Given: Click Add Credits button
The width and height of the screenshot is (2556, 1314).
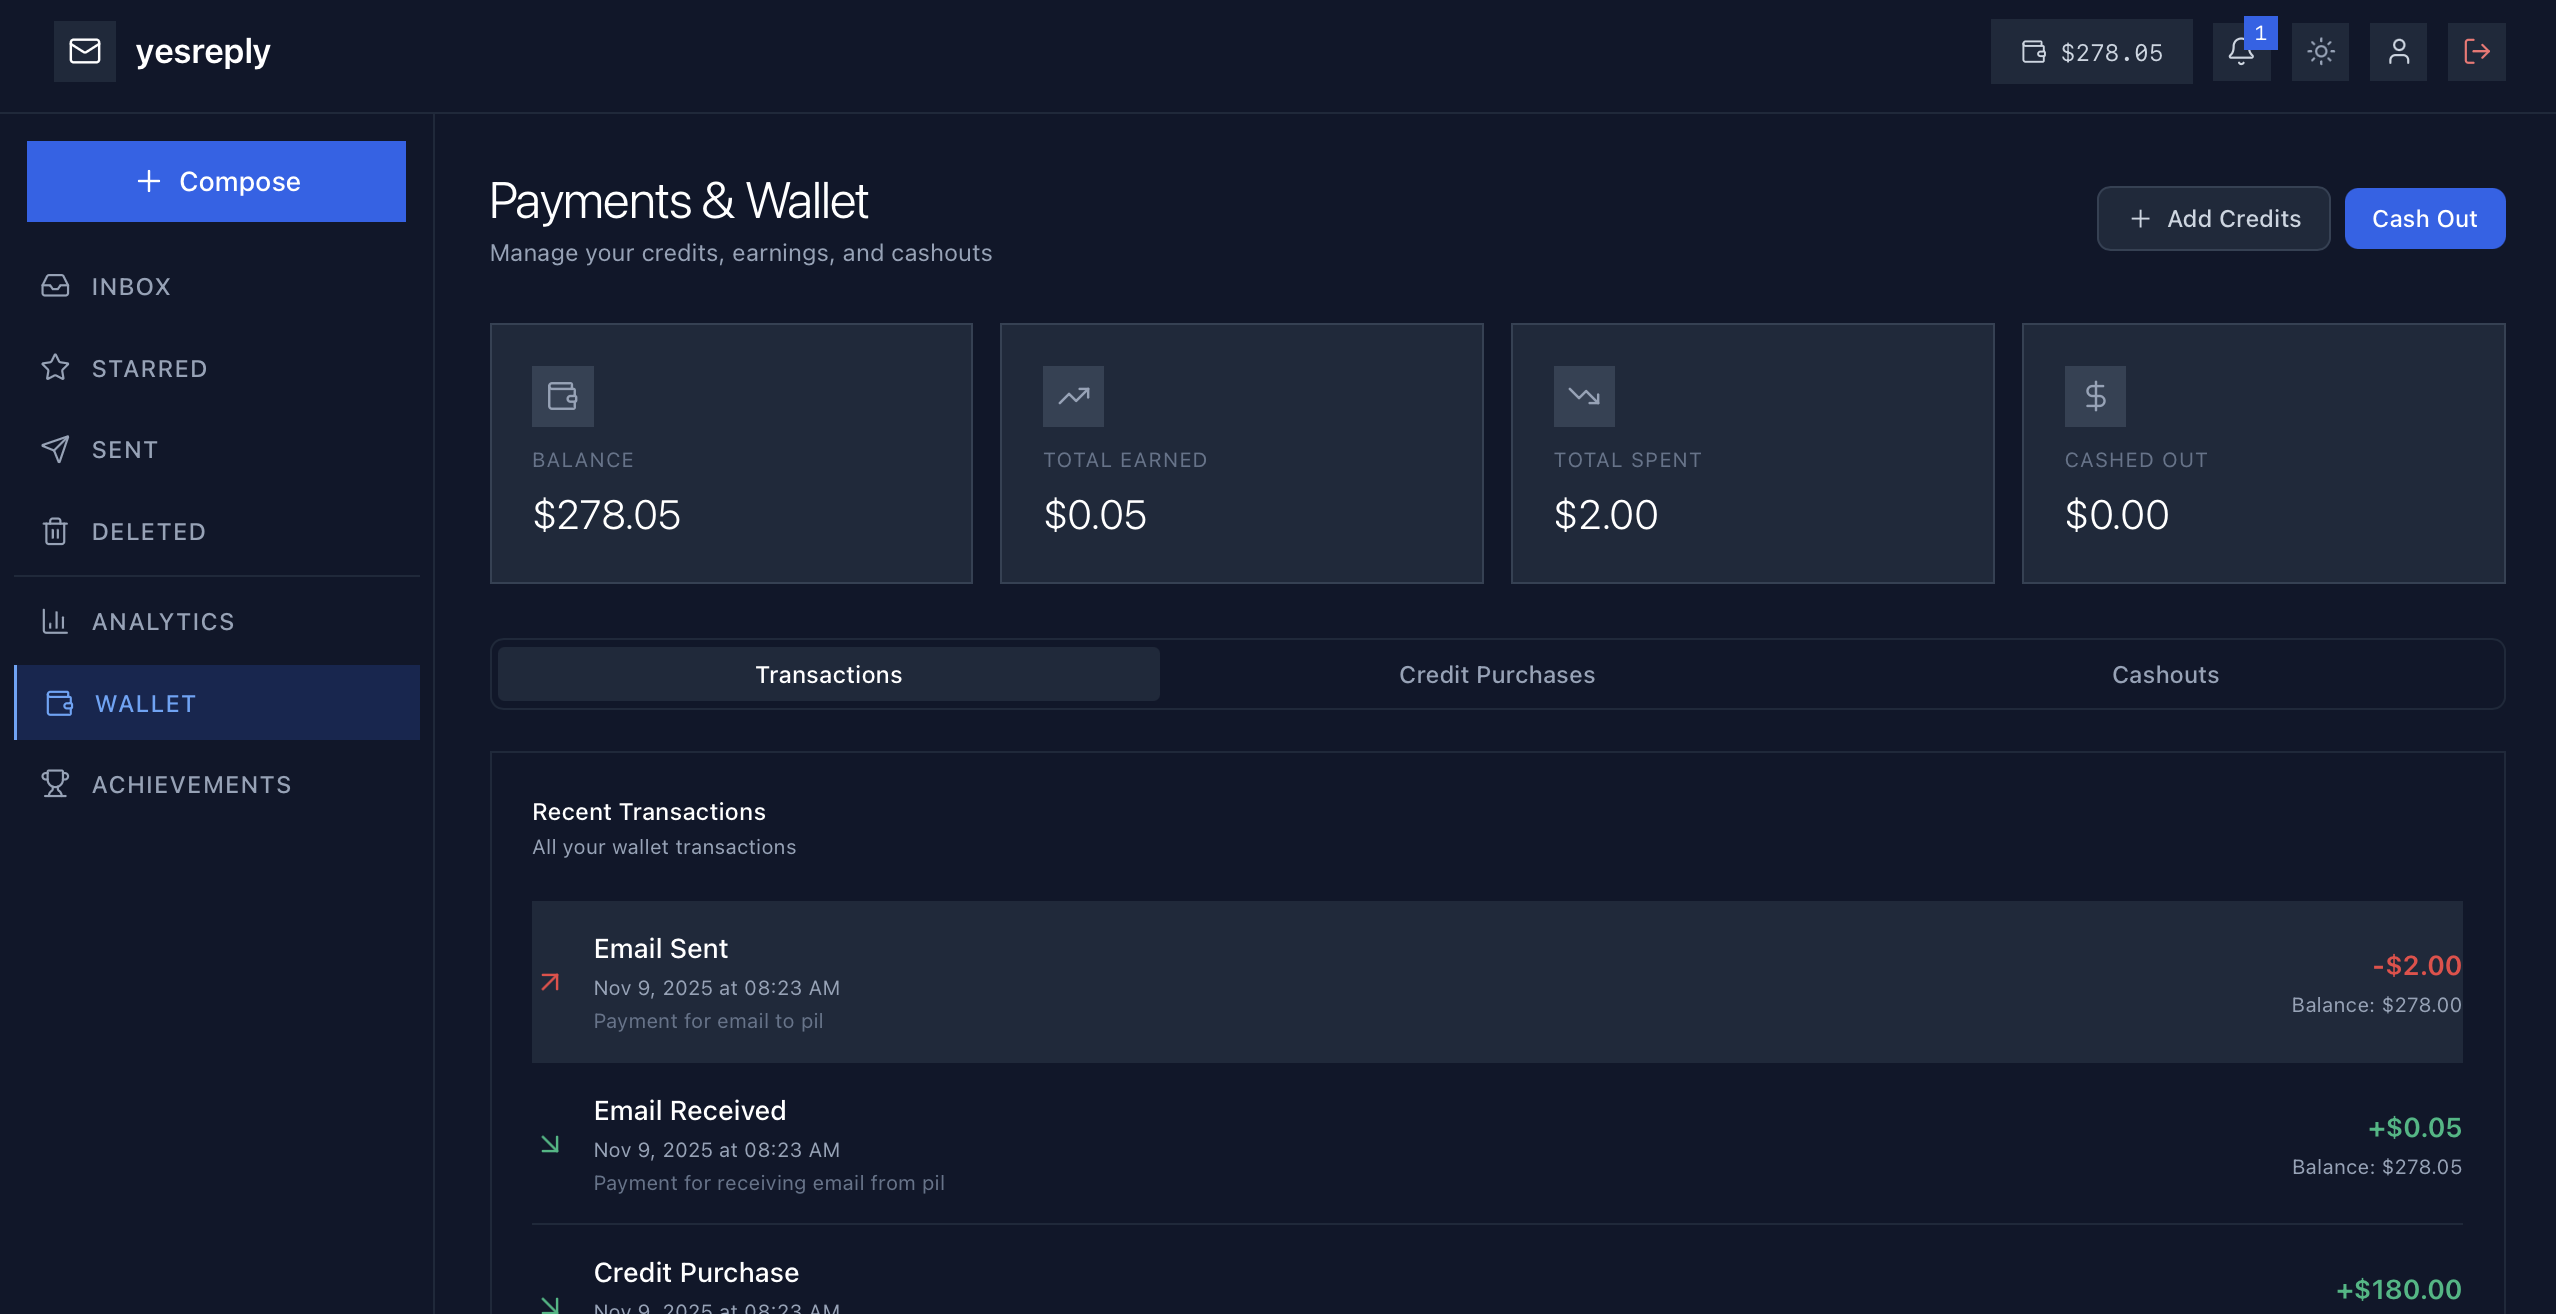Looking at the screenshot, I should [x=2213, y=218].
